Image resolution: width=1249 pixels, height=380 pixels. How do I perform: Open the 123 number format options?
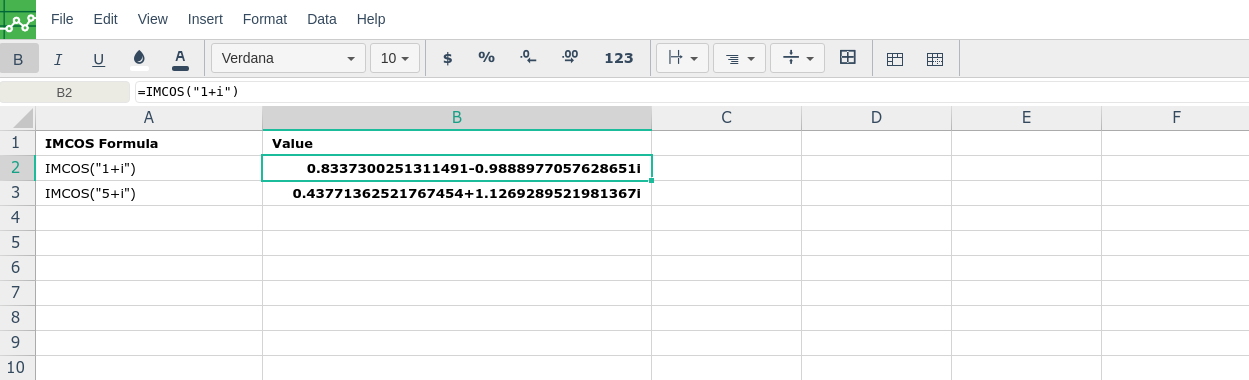point(619,58)
